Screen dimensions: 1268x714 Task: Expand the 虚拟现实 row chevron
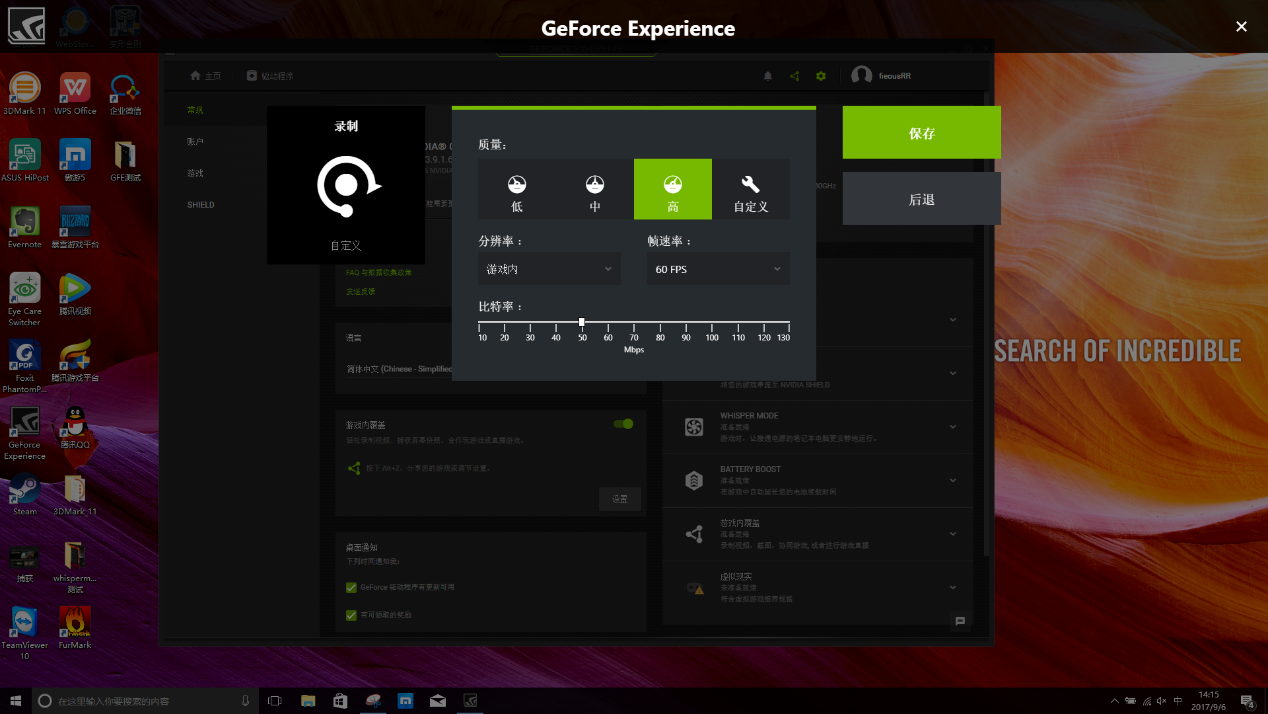pyautogui.click(x=953, y=588)
